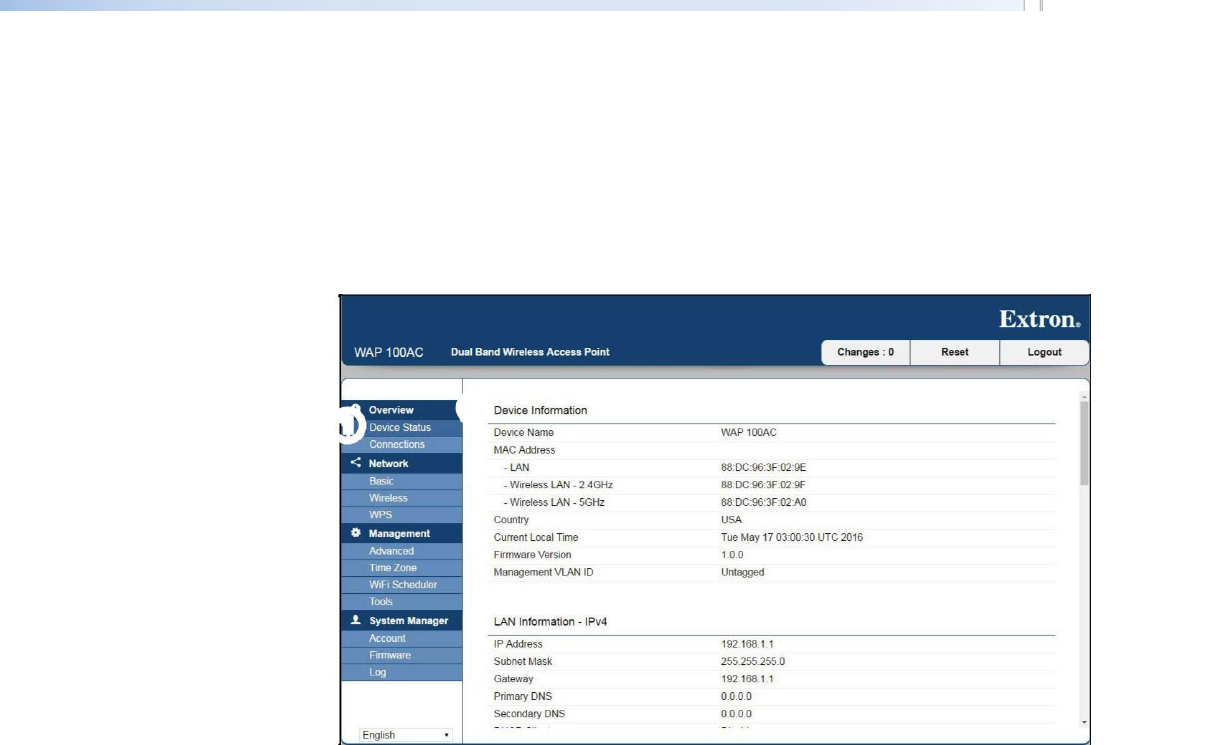Click the Extron logo
1224x745 pixels.
tap(1039, 321)
